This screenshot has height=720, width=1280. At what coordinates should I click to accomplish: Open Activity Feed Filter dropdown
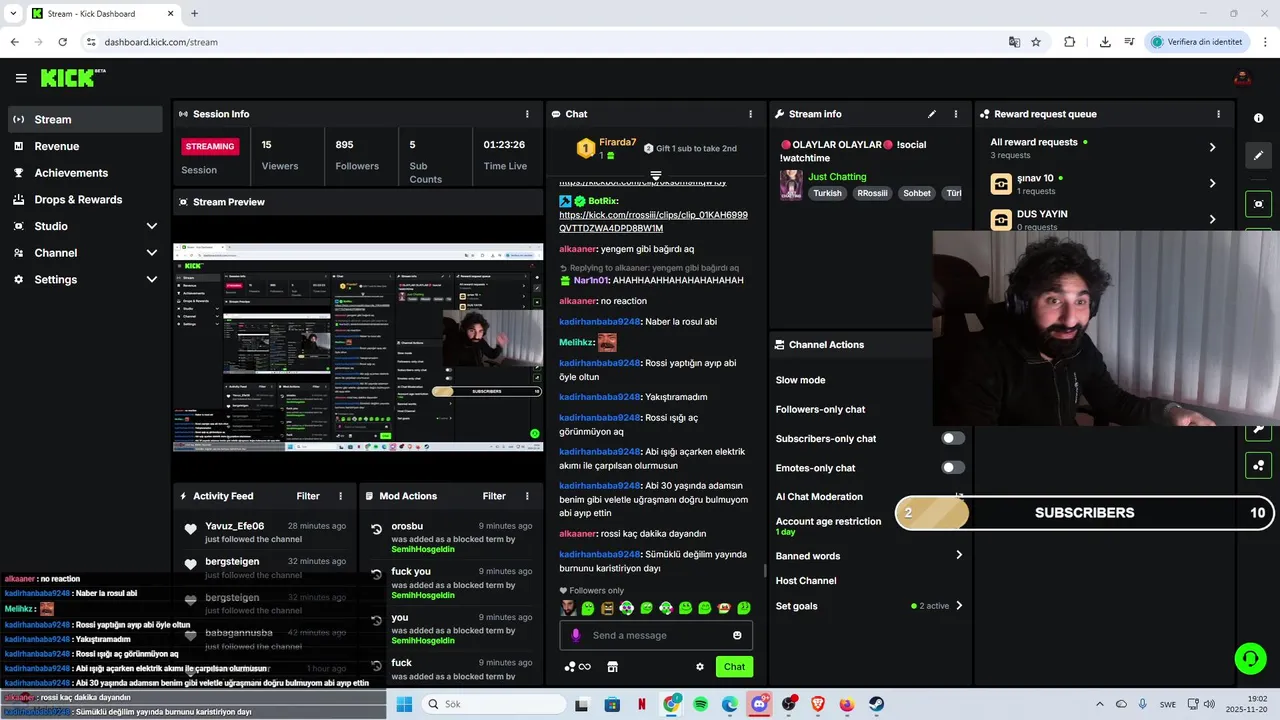point(308,496)
